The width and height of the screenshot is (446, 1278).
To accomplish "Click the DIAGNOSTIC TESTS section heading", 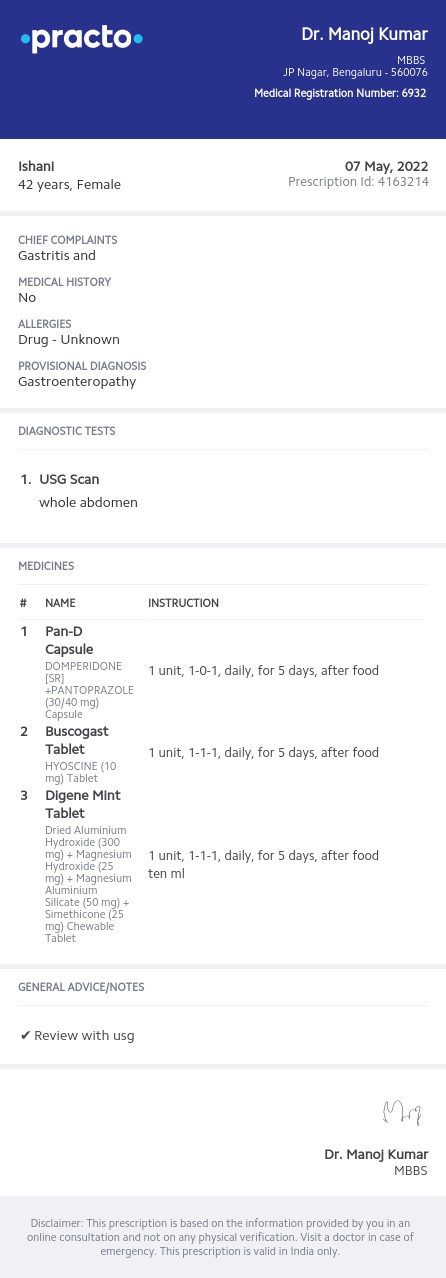I will (x=67, y=431).
